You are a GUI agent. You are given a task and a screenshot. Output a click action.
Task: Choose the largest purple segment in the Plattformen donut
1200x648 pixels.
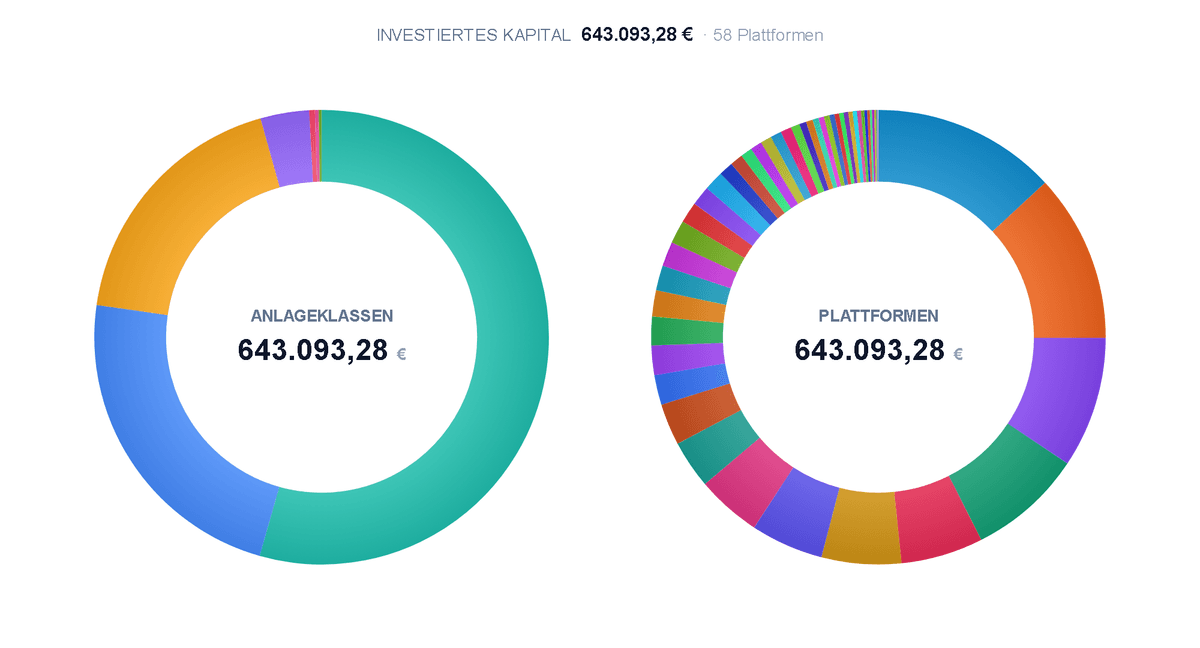[1062, 395]
